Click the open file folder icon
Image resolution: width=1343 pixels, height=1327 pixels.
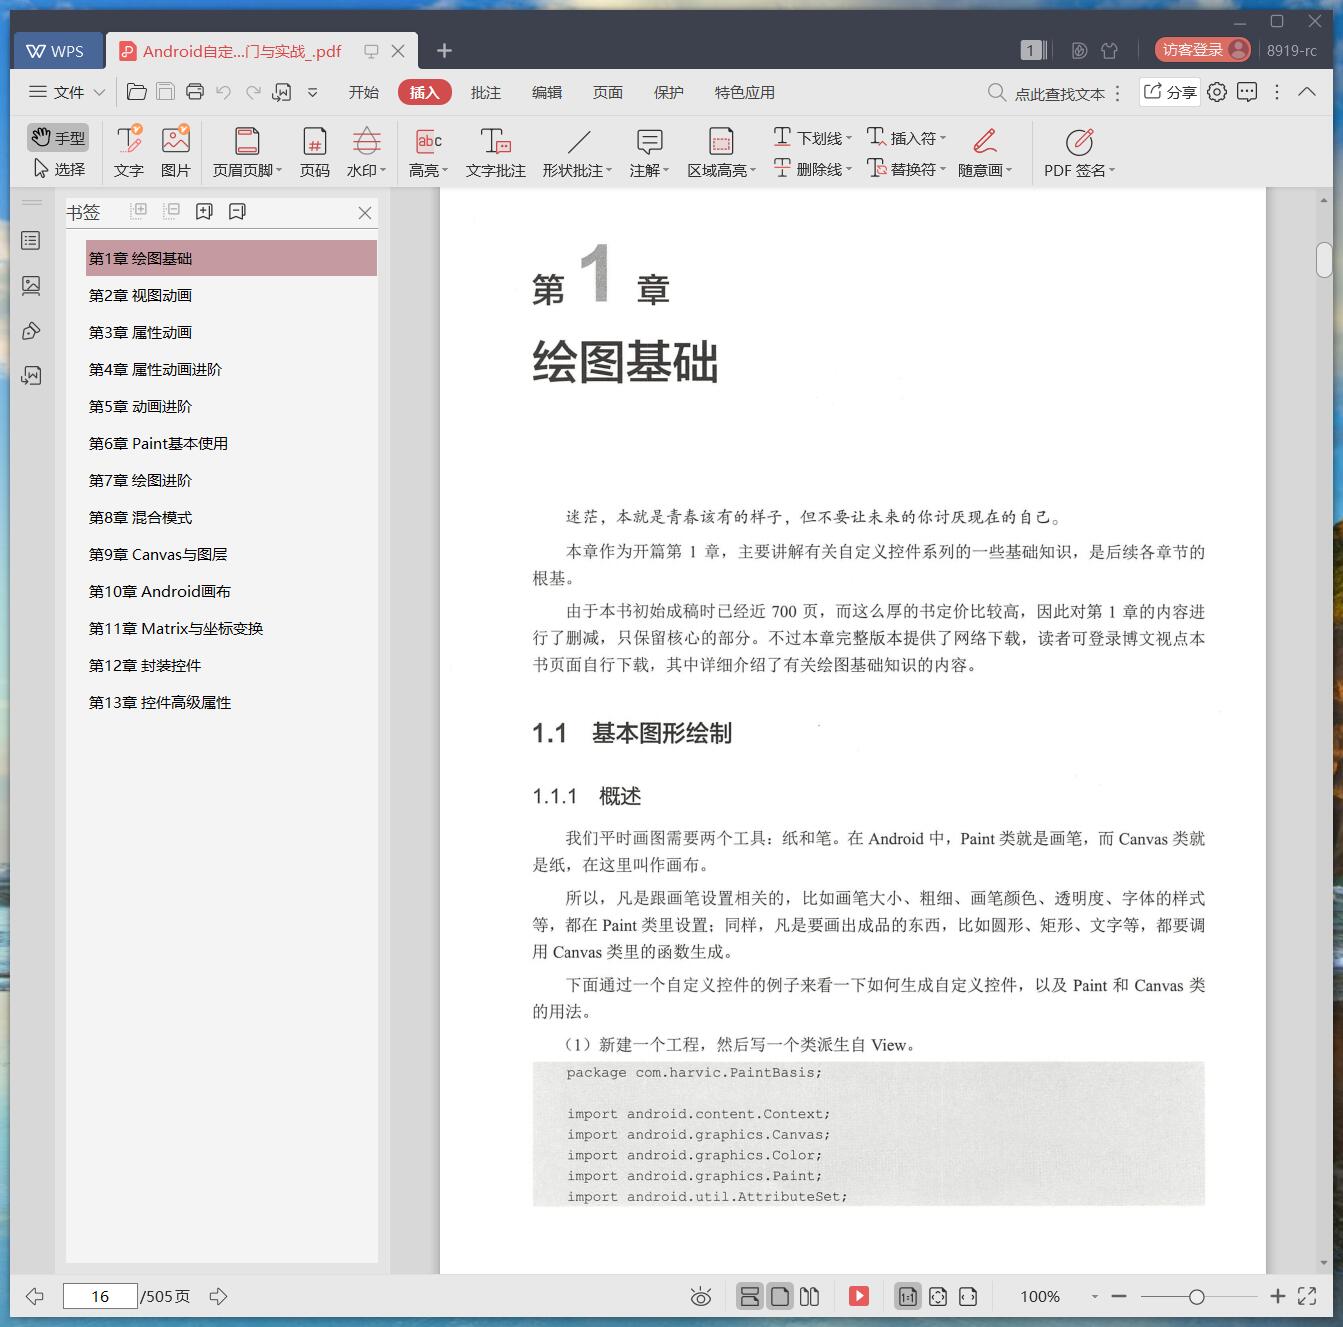coord(137,92)
